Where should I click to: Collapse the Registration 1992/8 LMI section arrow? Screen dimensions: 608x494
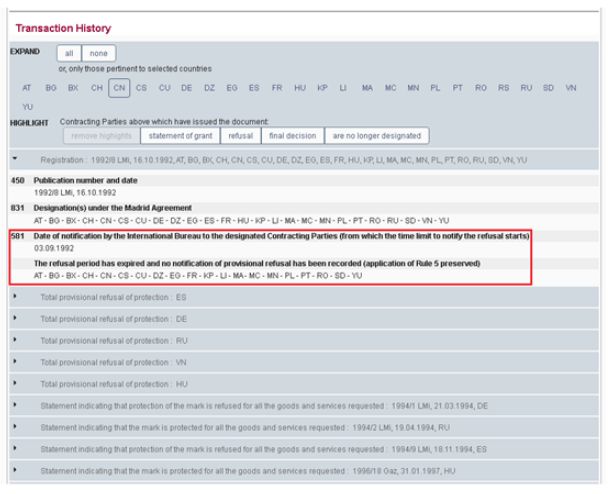pyautogui.click(x=15, y=158)
